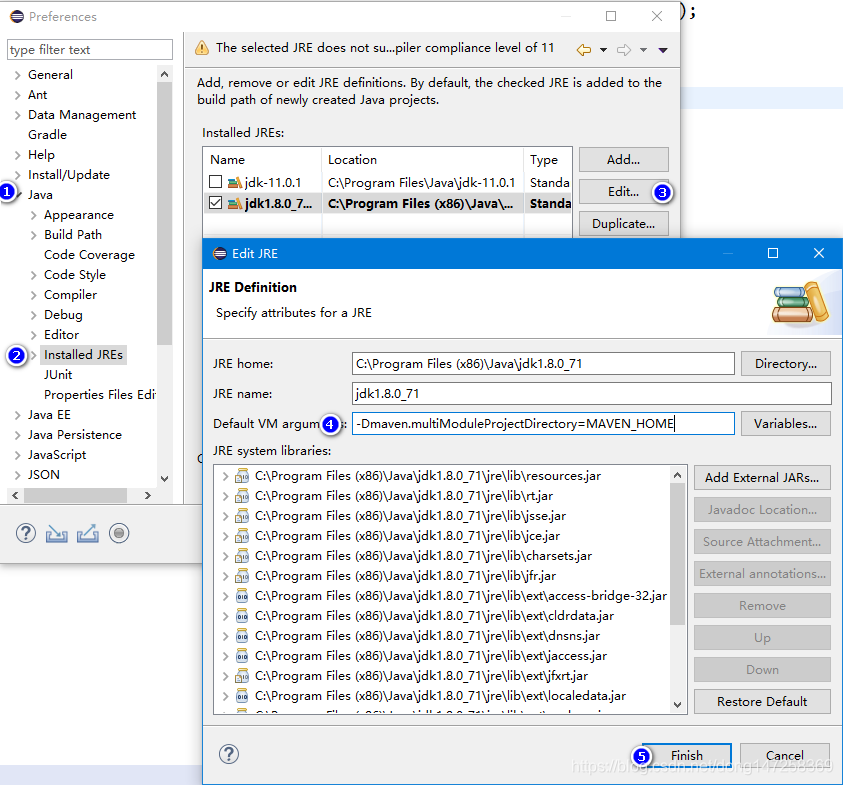Click the Import preferences icon
Viewport: 843px width, 785px height.
(x=56, y=533)
